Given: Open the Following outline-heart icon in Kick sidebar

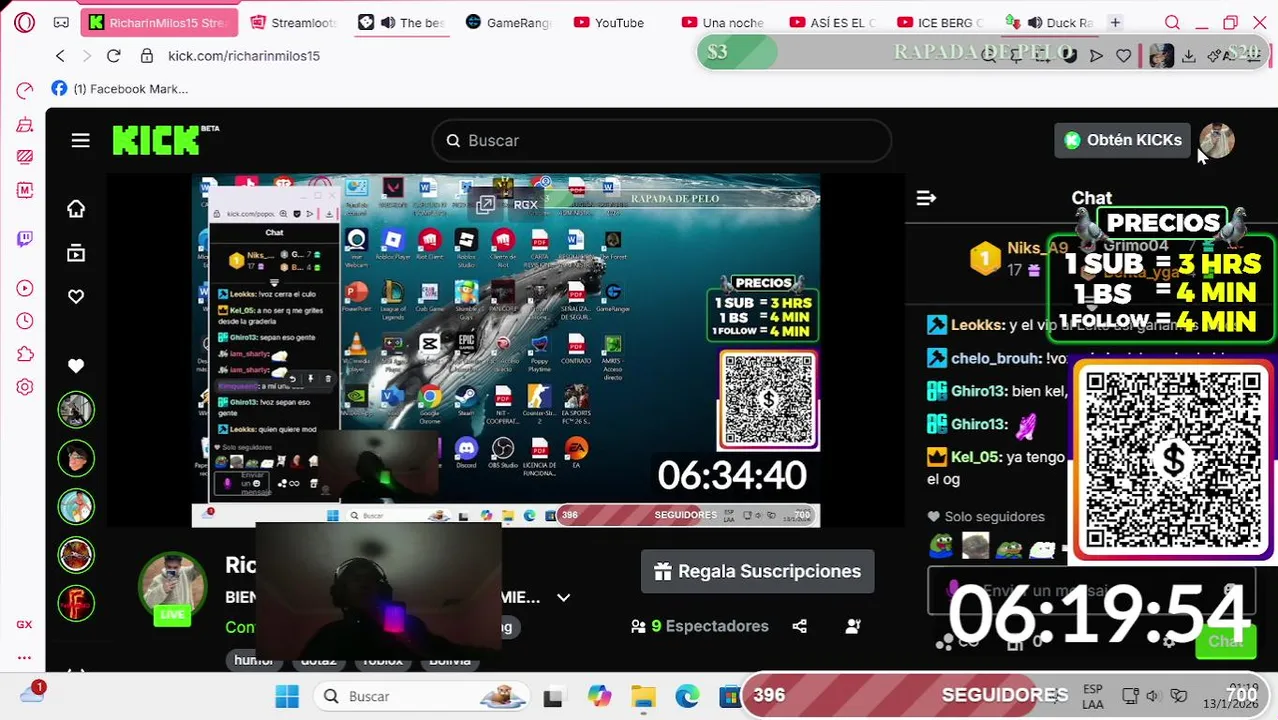Looking at the screenshot, I should click(76, 296).
